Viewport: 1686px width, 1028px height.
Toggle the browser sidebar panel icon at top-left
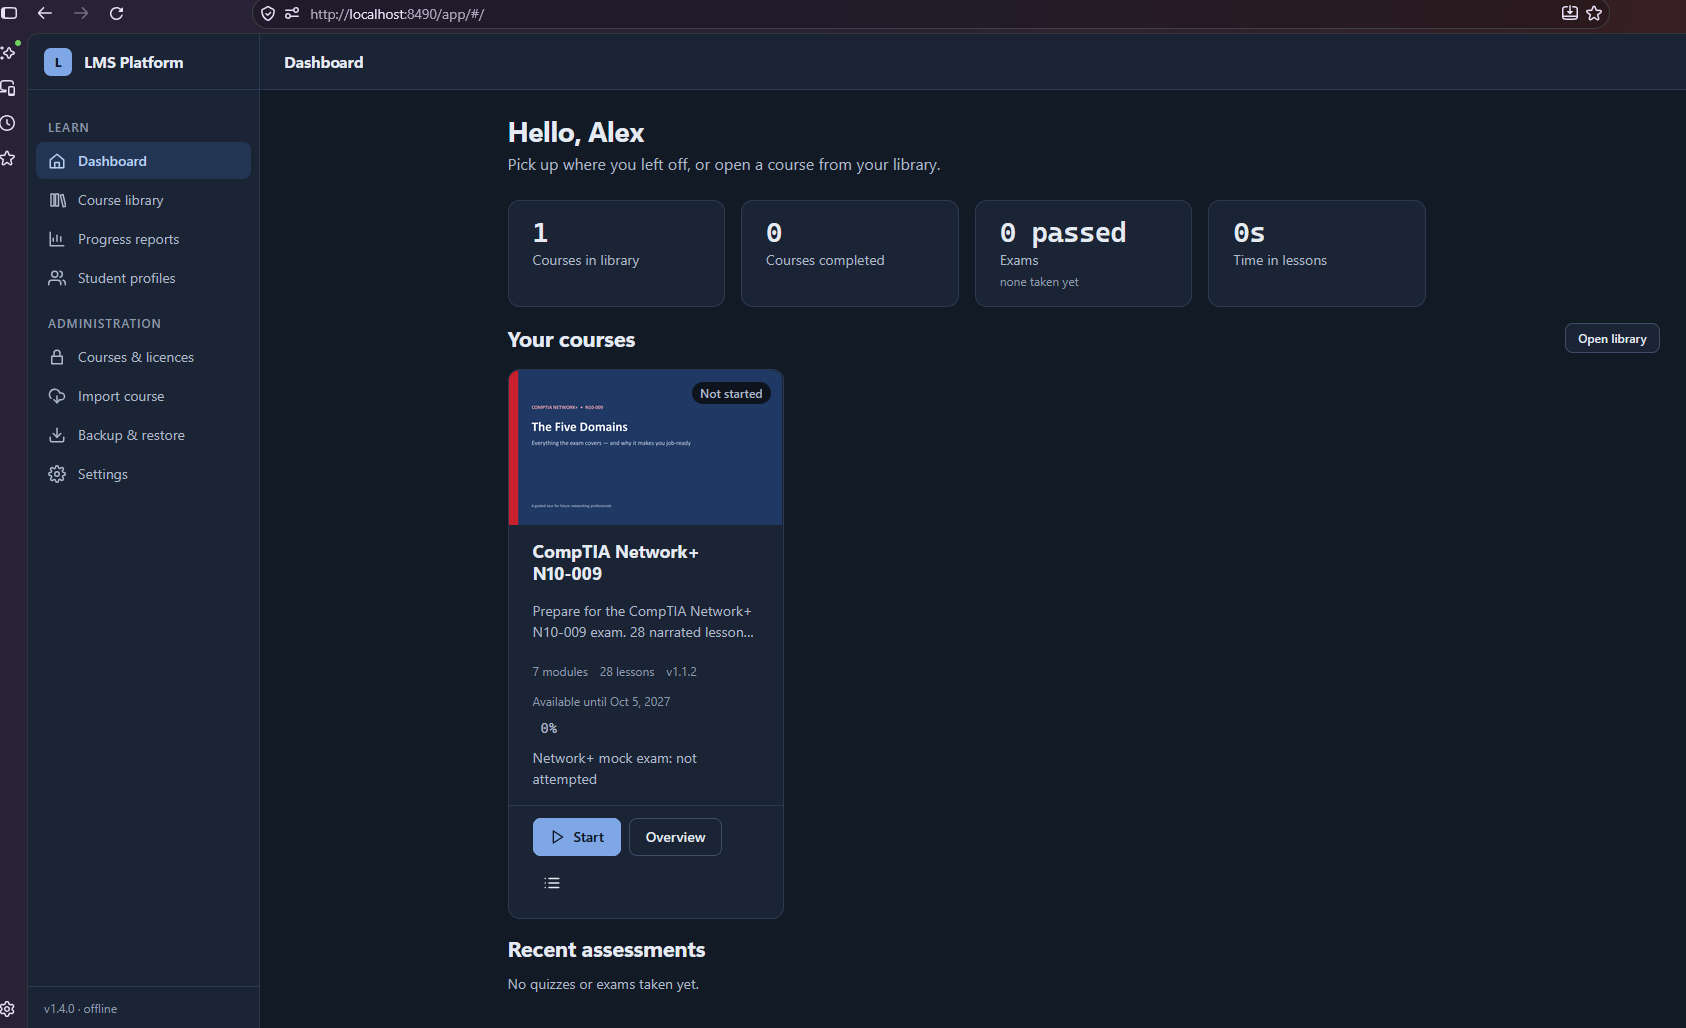tap(9, 13)
